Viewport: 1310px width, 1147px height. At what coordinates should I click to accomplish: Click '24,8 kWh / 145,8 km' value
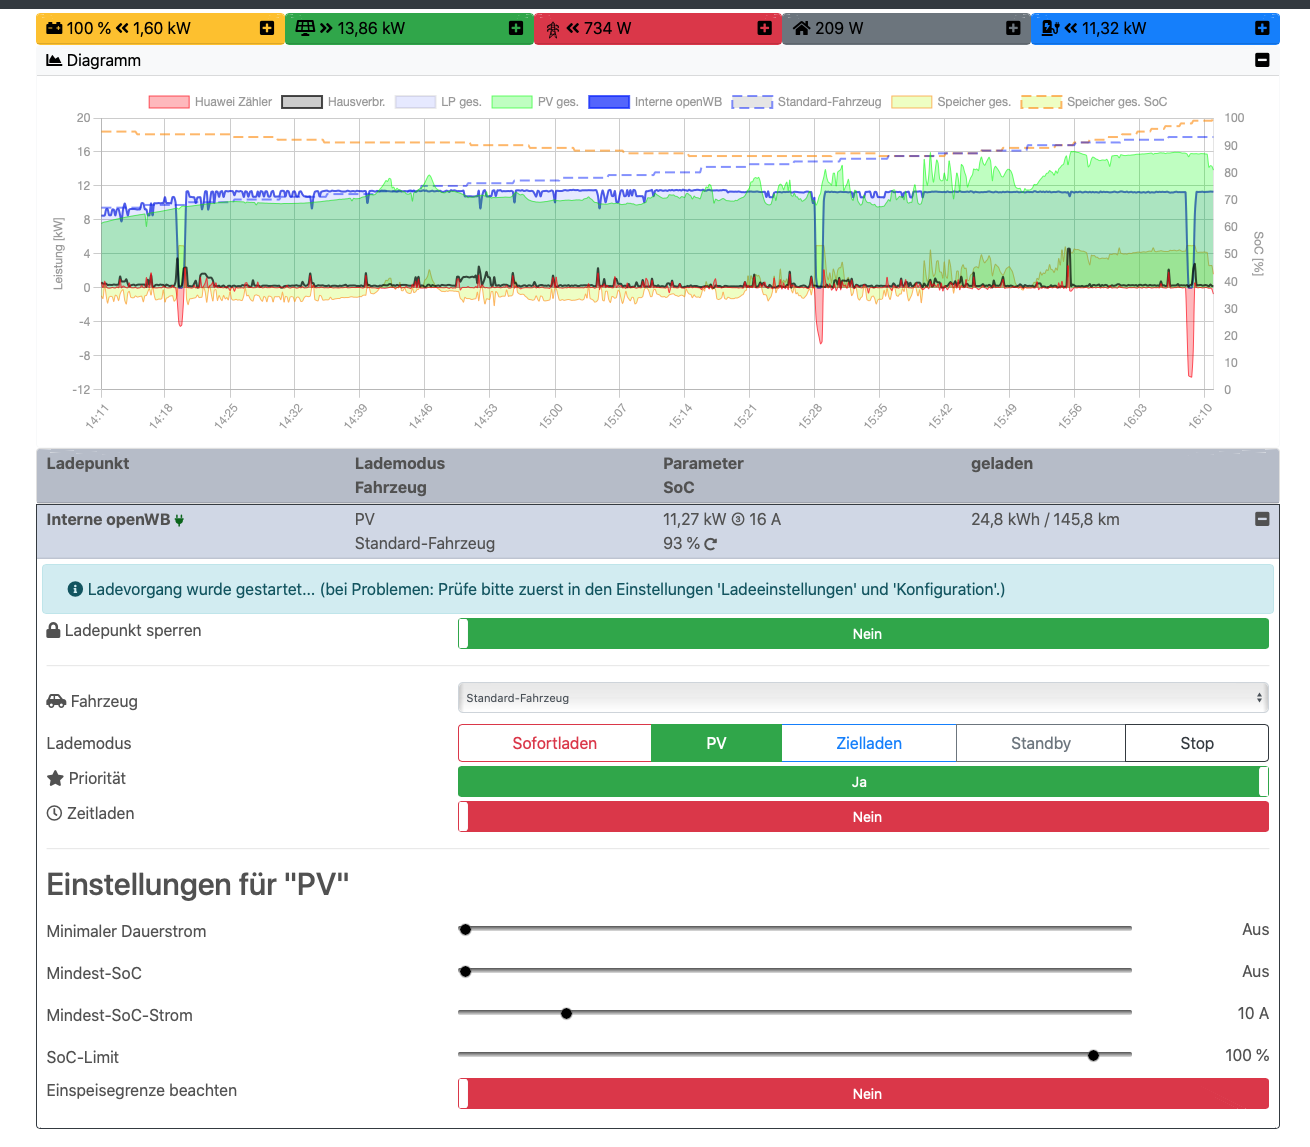click(1045, 519)
